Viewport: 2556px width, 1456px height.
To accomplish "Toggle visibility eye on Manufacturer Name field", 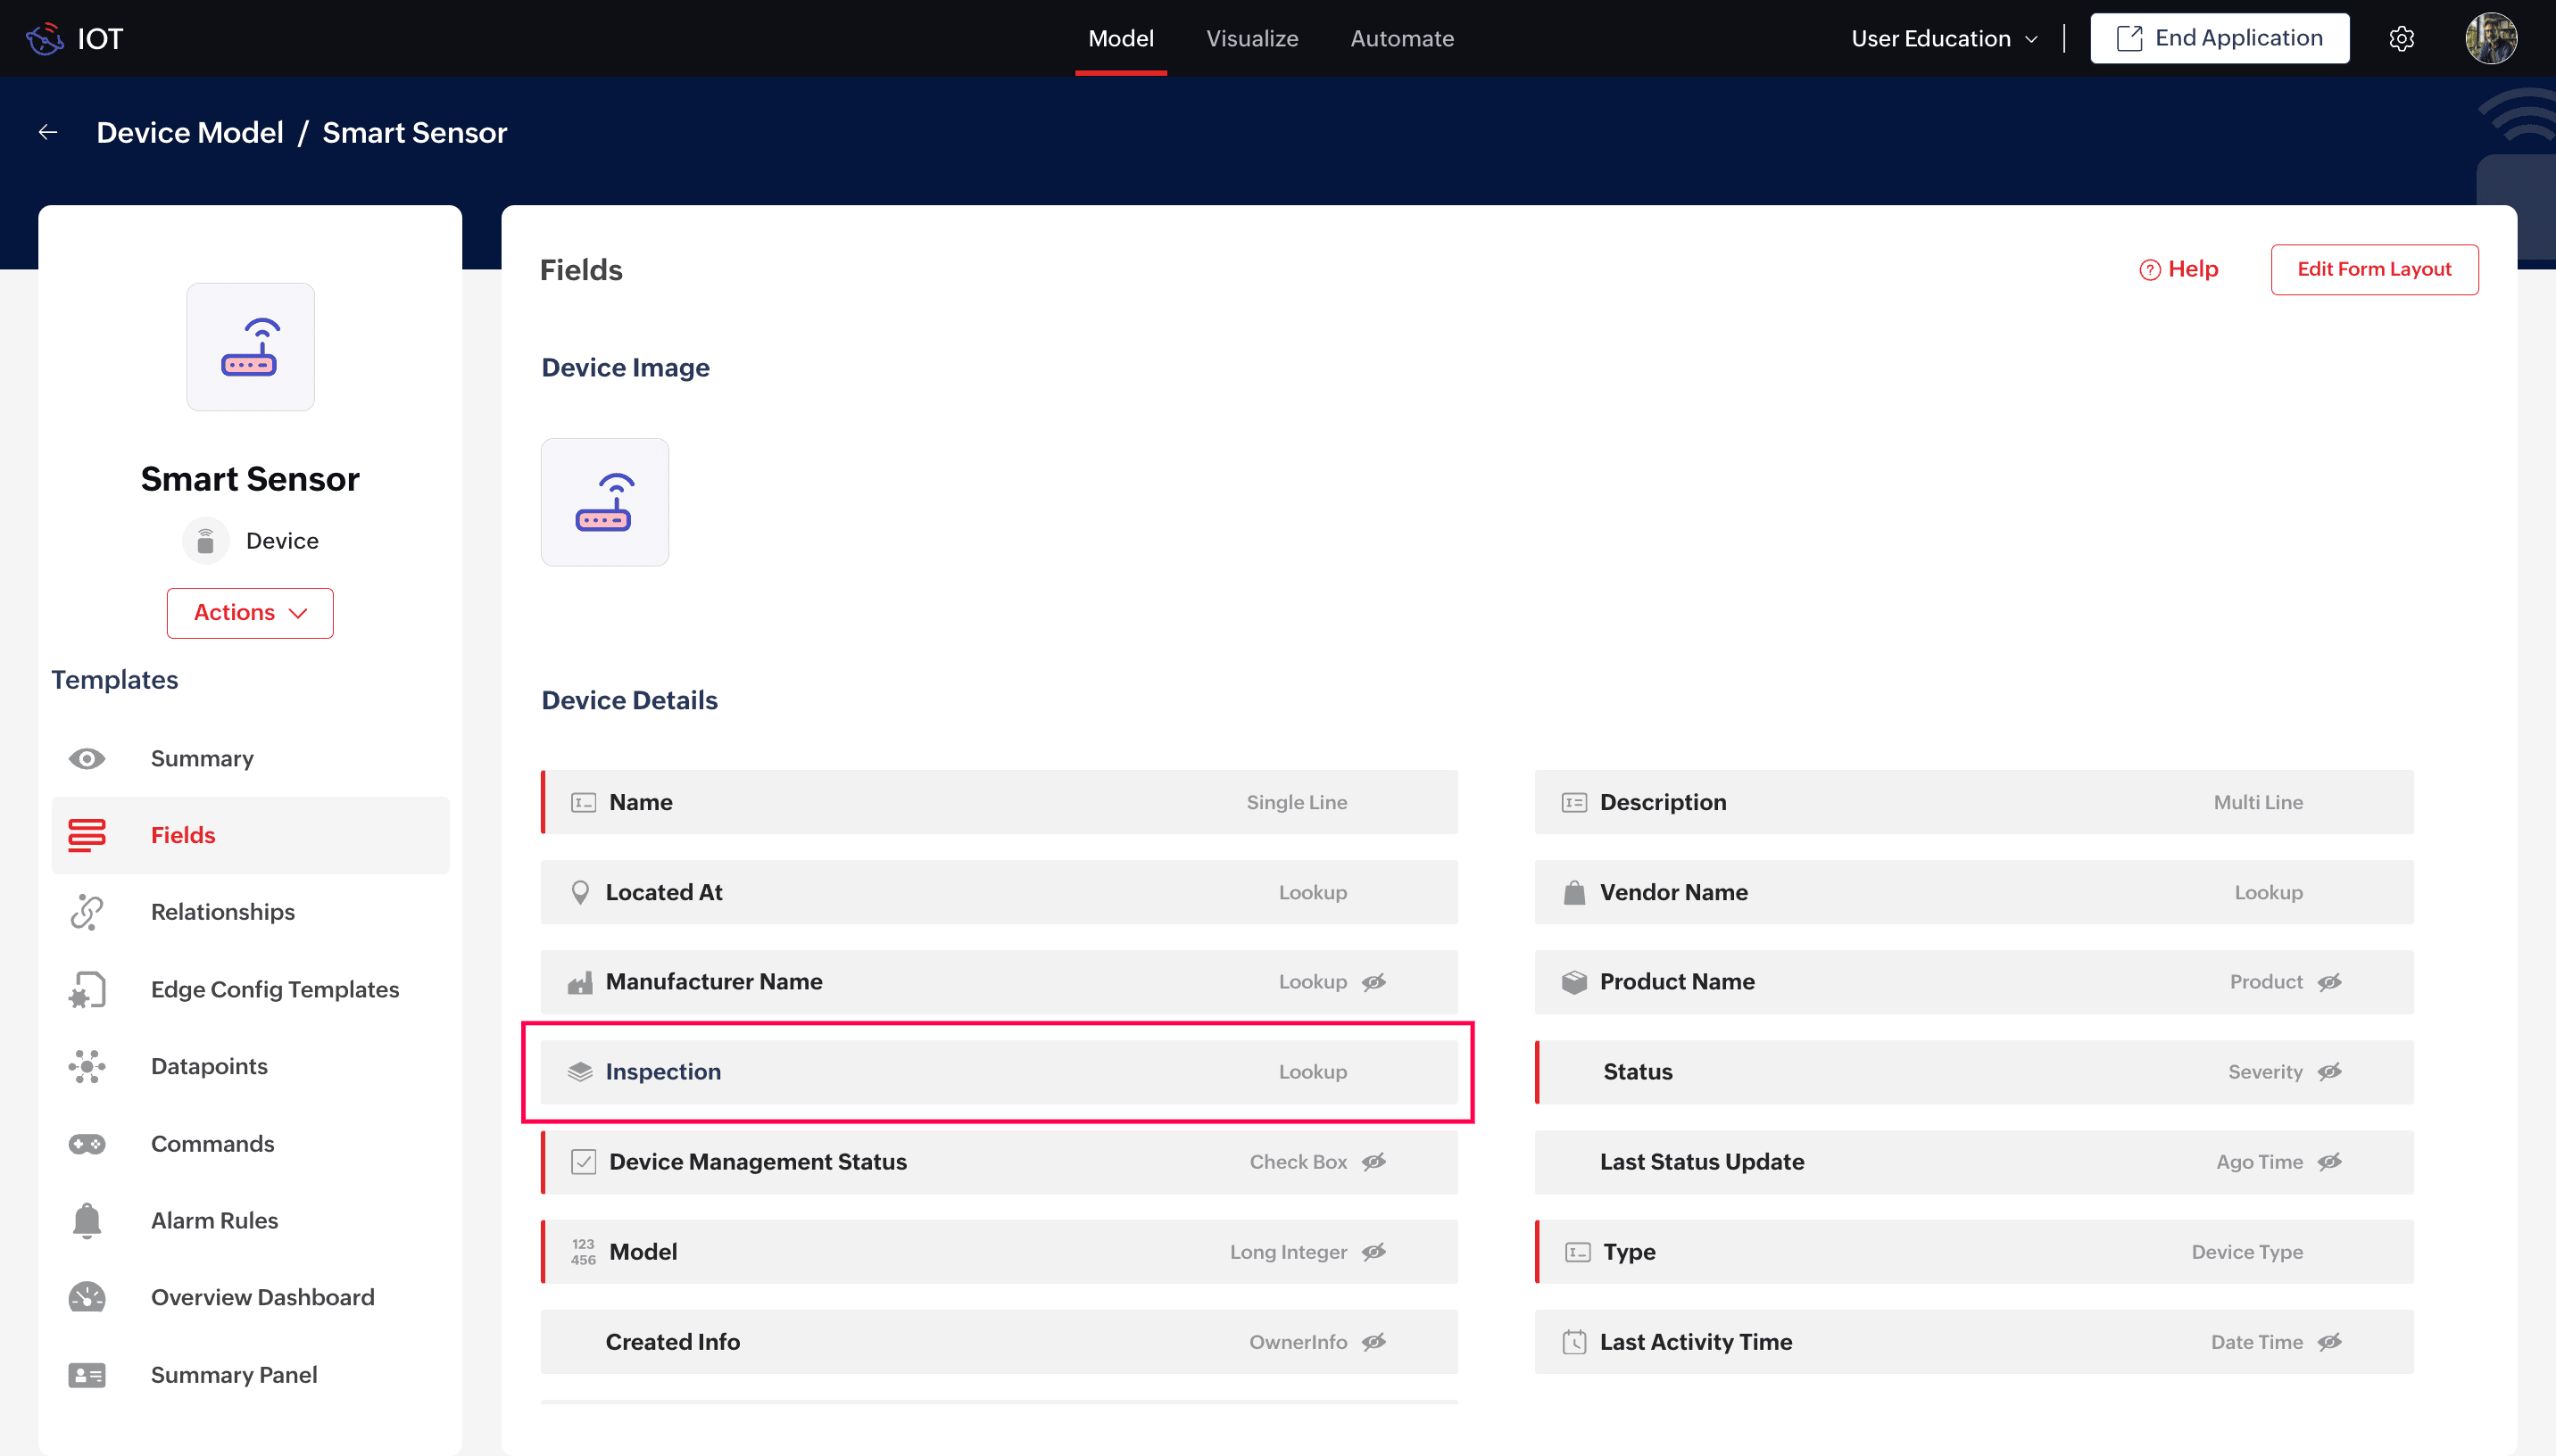I will [1374, 982].
